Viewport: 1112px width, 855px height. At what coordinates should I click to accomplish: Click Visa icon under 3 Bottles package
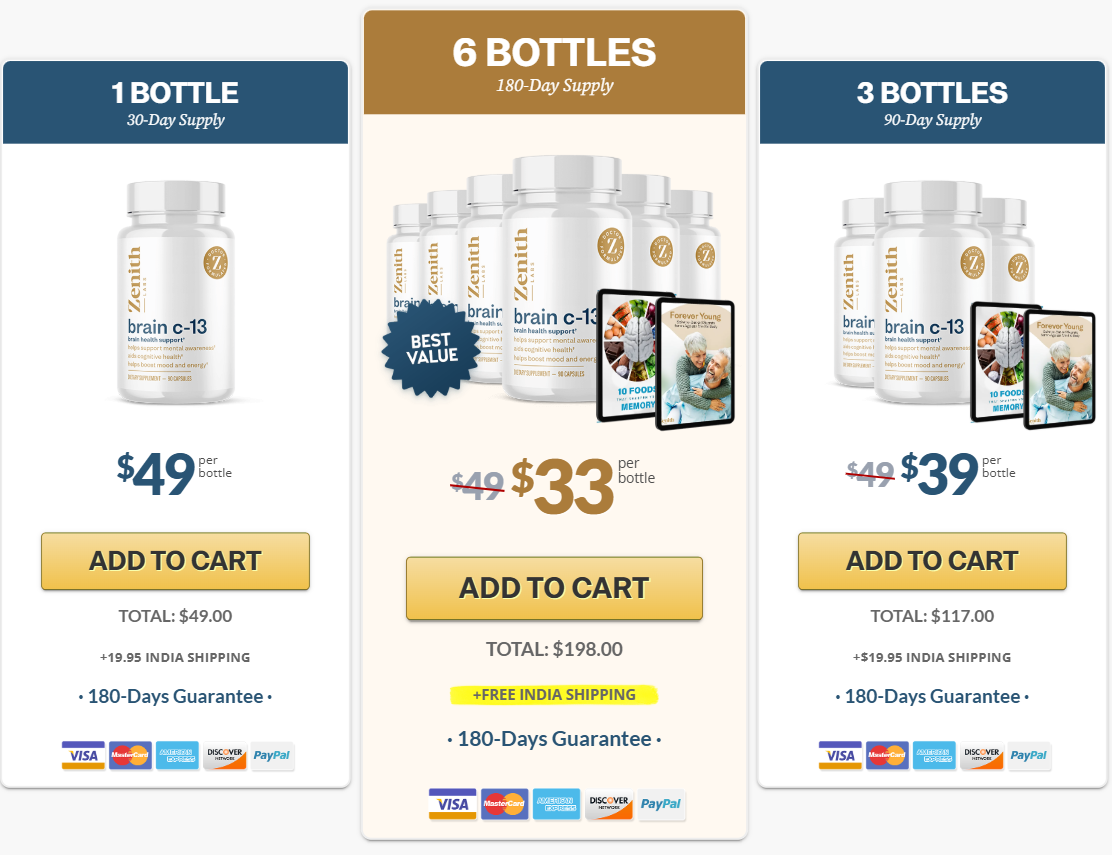tap(840, 755)
